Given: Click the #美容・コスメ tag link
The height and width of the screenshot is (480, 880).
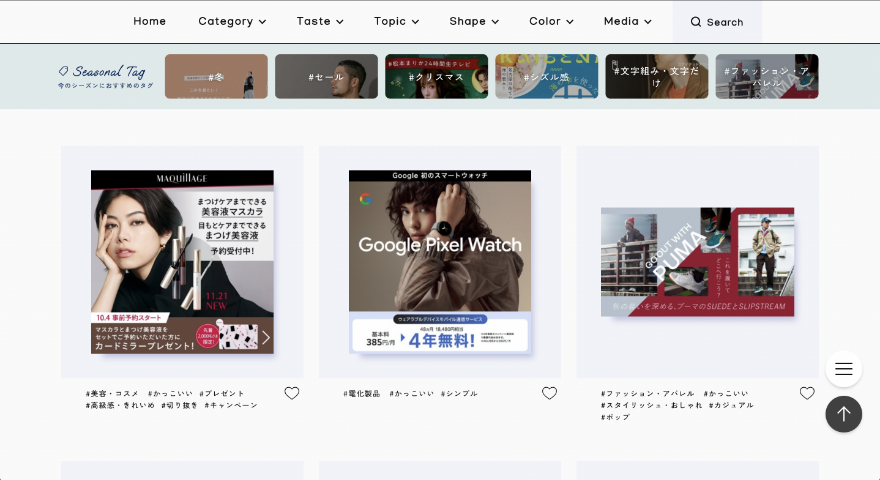Looking at the screenshot, I should pyautogui.click(x=112, y=394).
